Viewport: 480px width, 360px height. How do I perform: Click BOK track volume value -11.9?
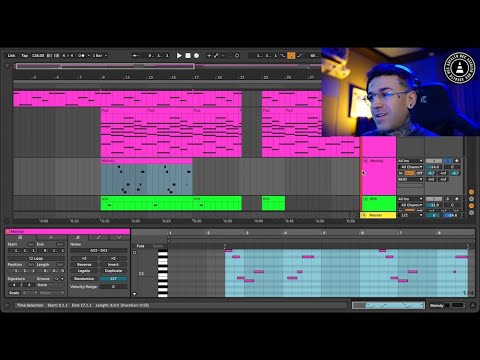point(434,205)
